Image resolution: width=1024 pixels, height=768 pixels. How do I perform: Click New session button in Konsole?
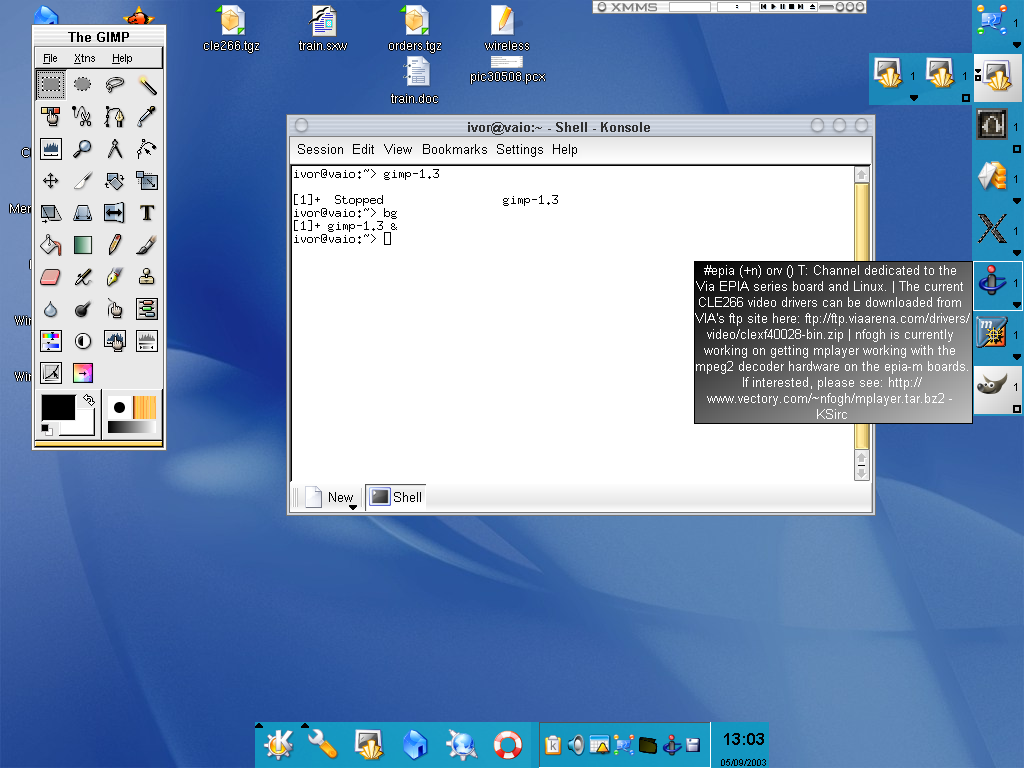[x=330, y=497]
